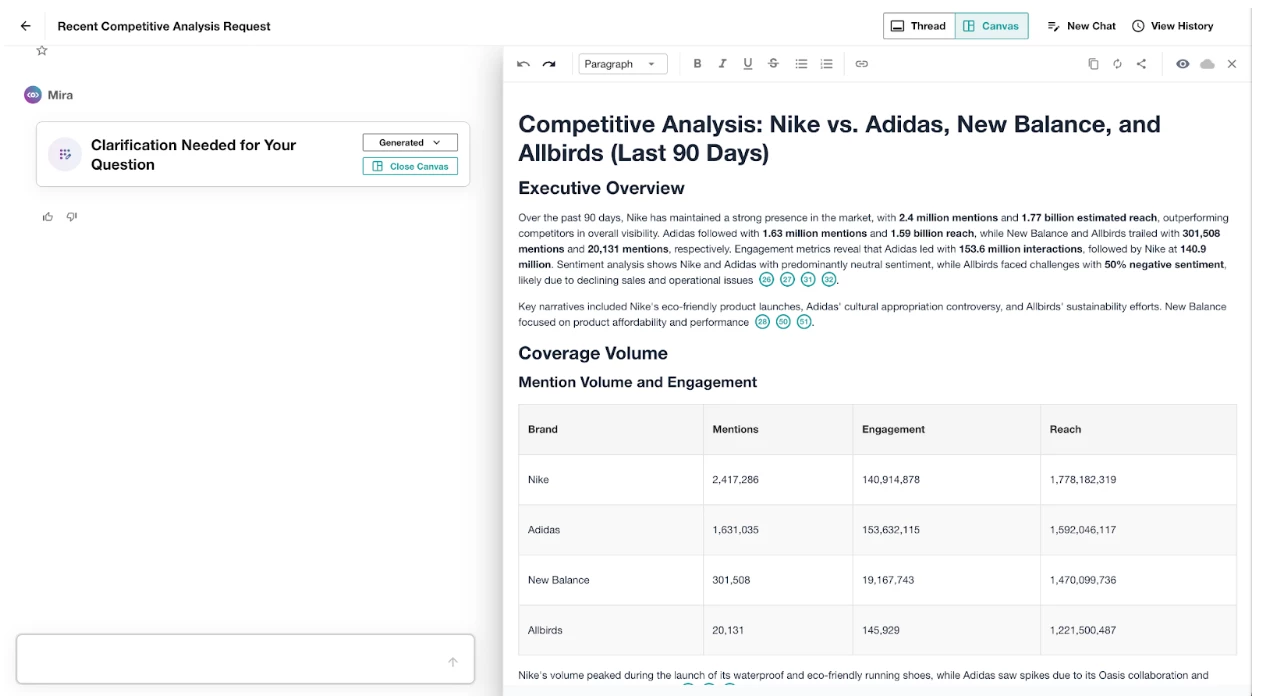
Task: Click the regenerate refresh icon in canvas toolbar
Action: click(x=1117, y=64)
